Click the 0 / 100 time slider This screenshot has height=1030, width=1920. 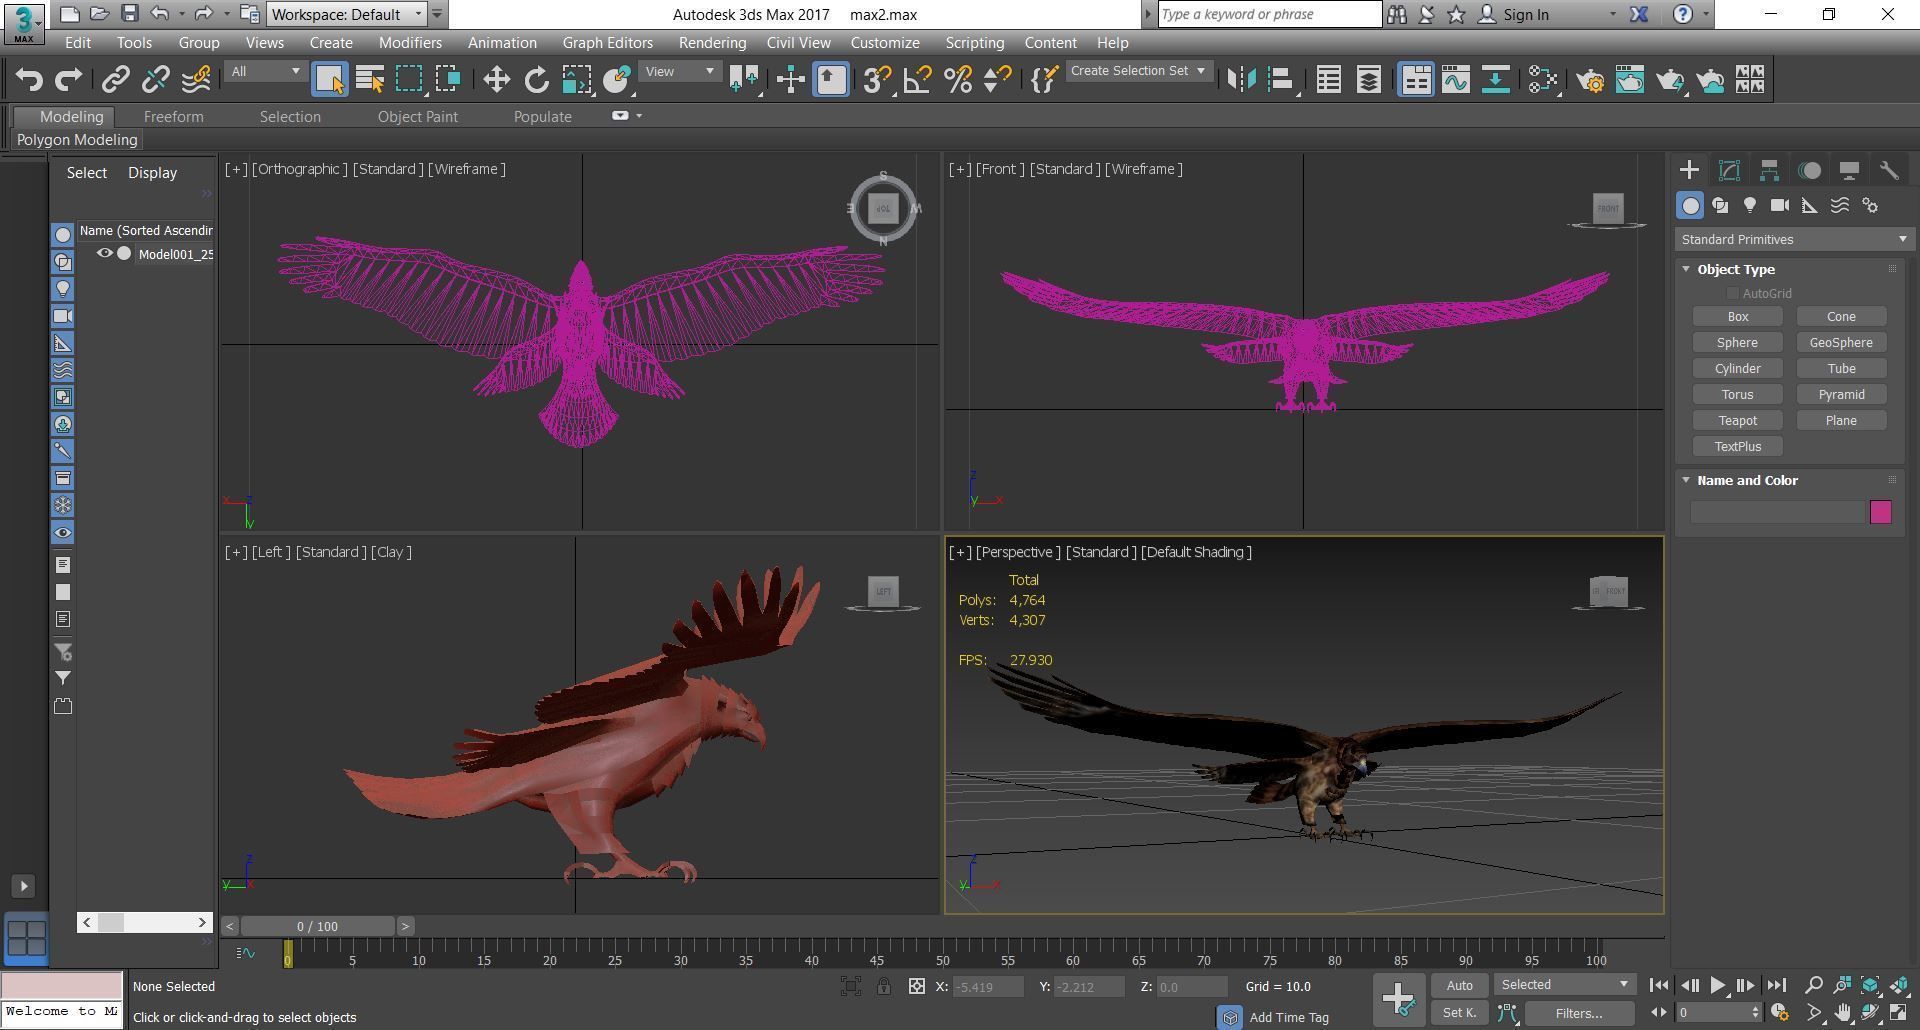[x=318, y=926]
